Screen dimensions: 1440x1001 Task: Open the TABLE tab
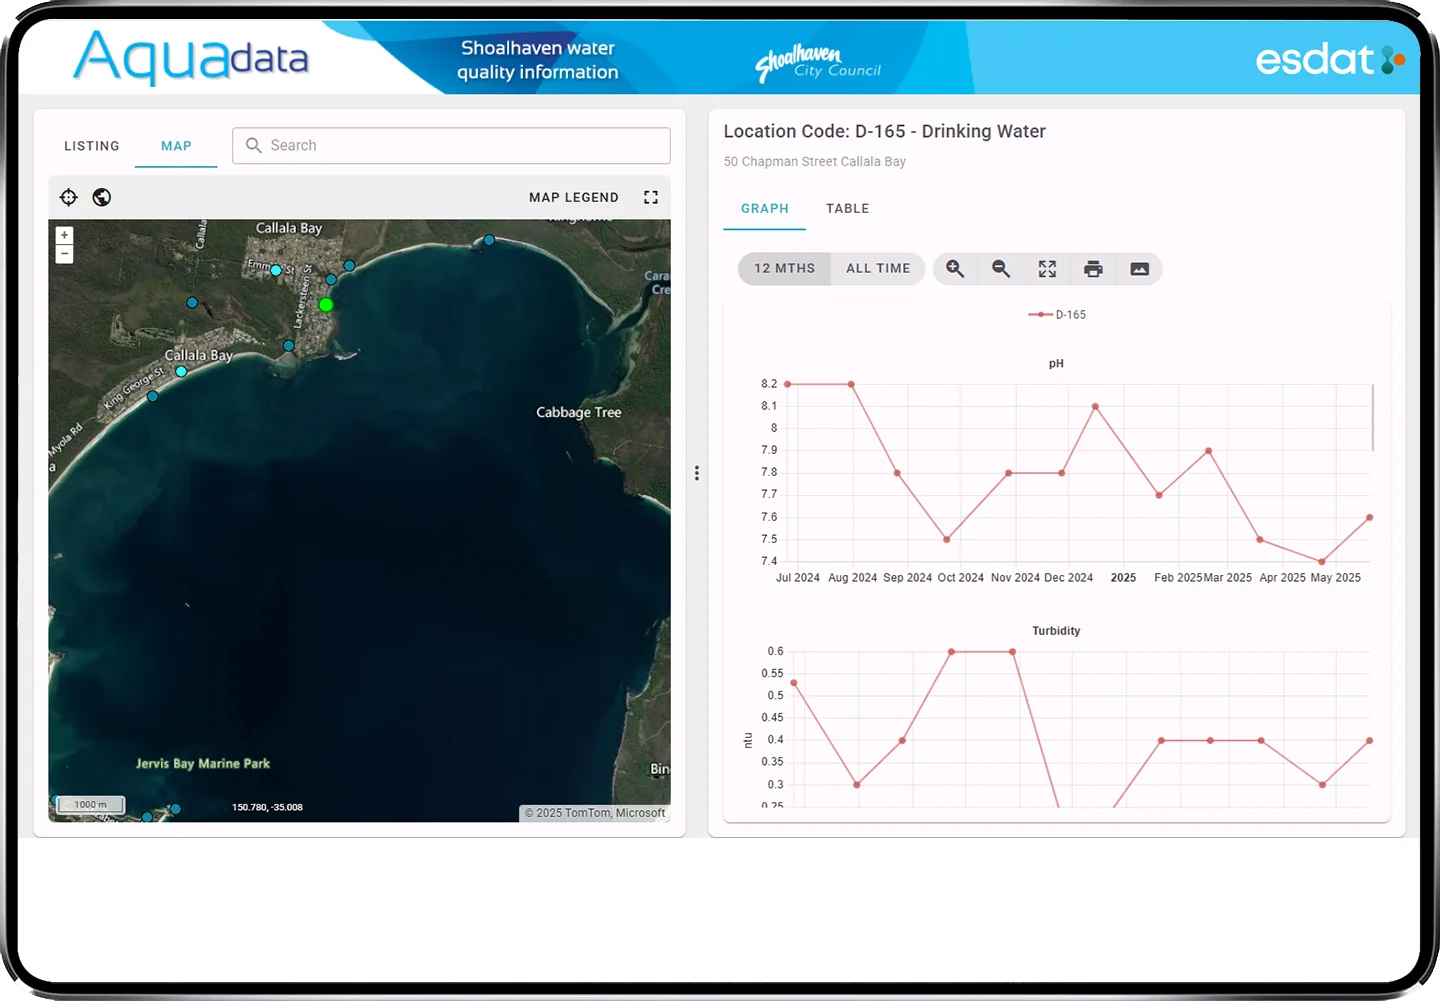click(847, 209)
